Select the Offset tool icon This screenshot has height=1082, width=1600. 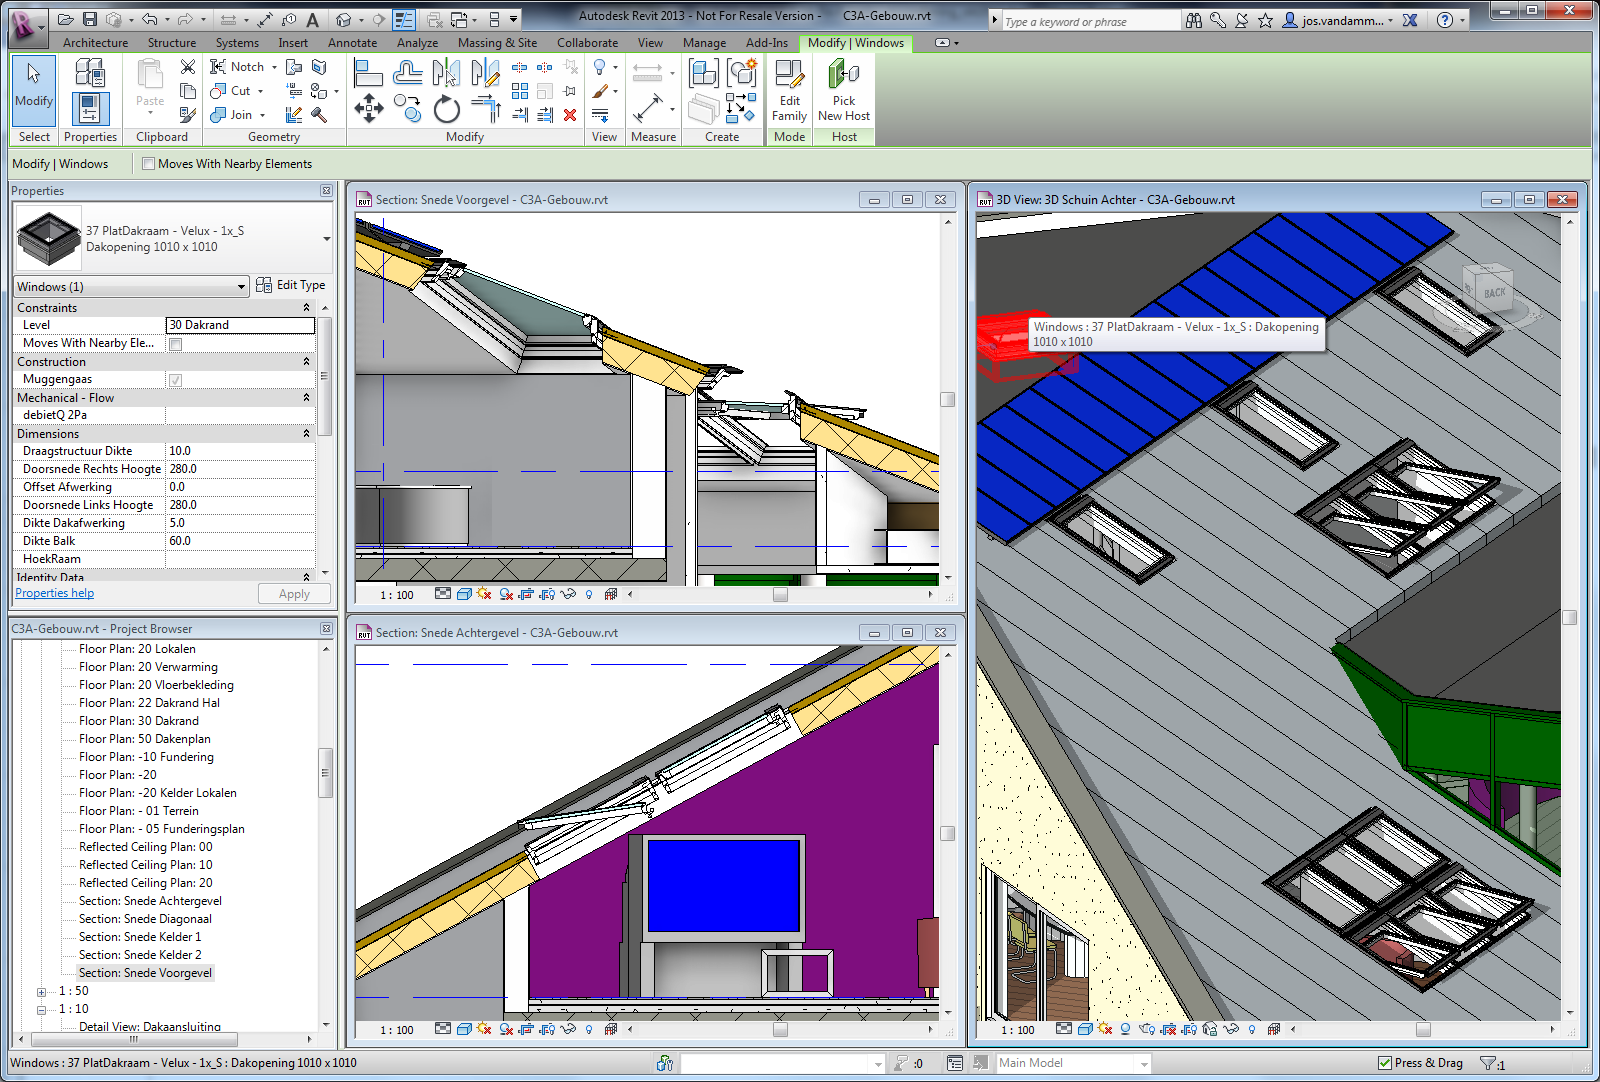point(407,73)
